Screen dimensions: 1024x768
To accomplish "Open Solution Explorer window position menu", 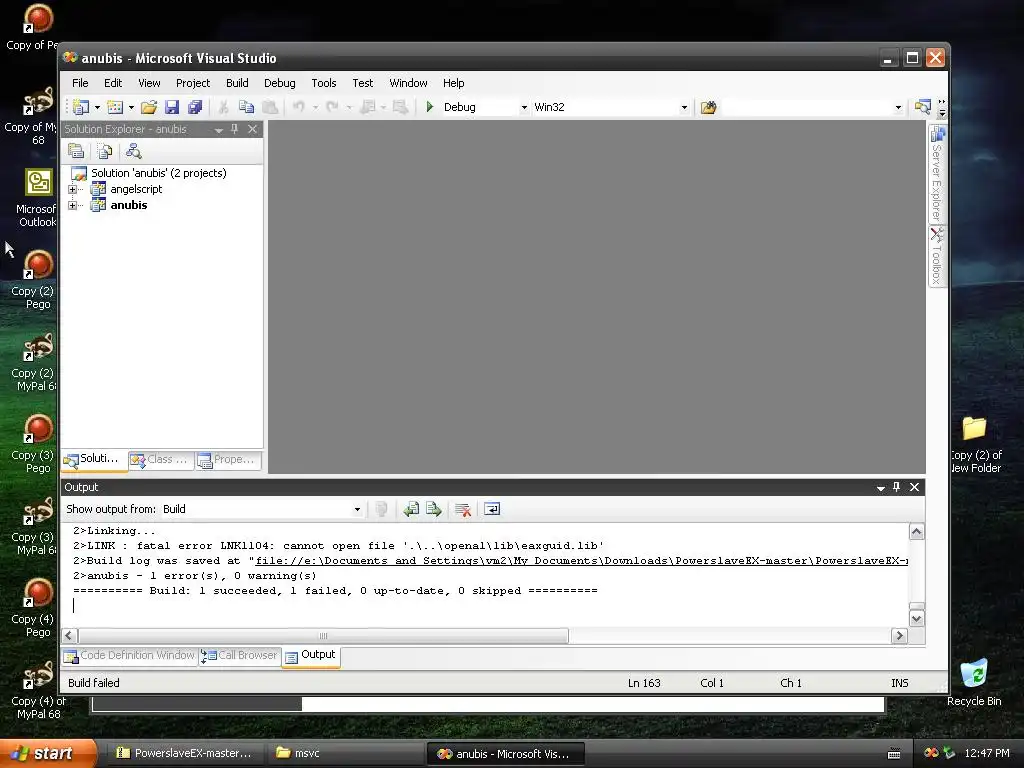I will pos(219,130).
